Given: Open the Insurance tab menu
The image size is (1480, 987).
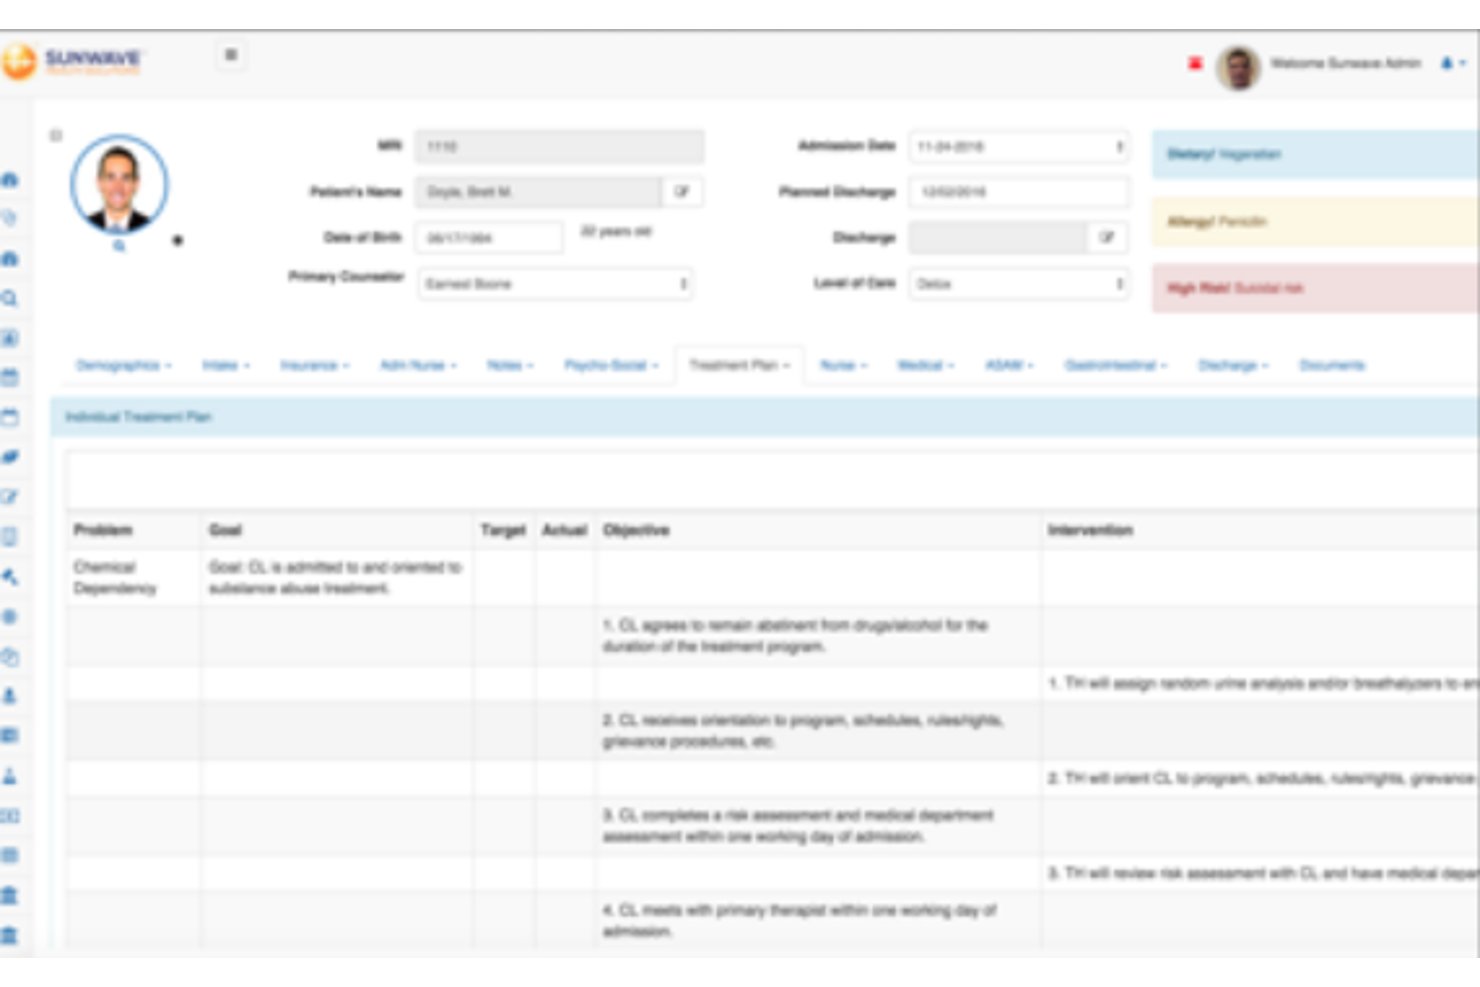Looking at the screenshot, I should [315, 365].
